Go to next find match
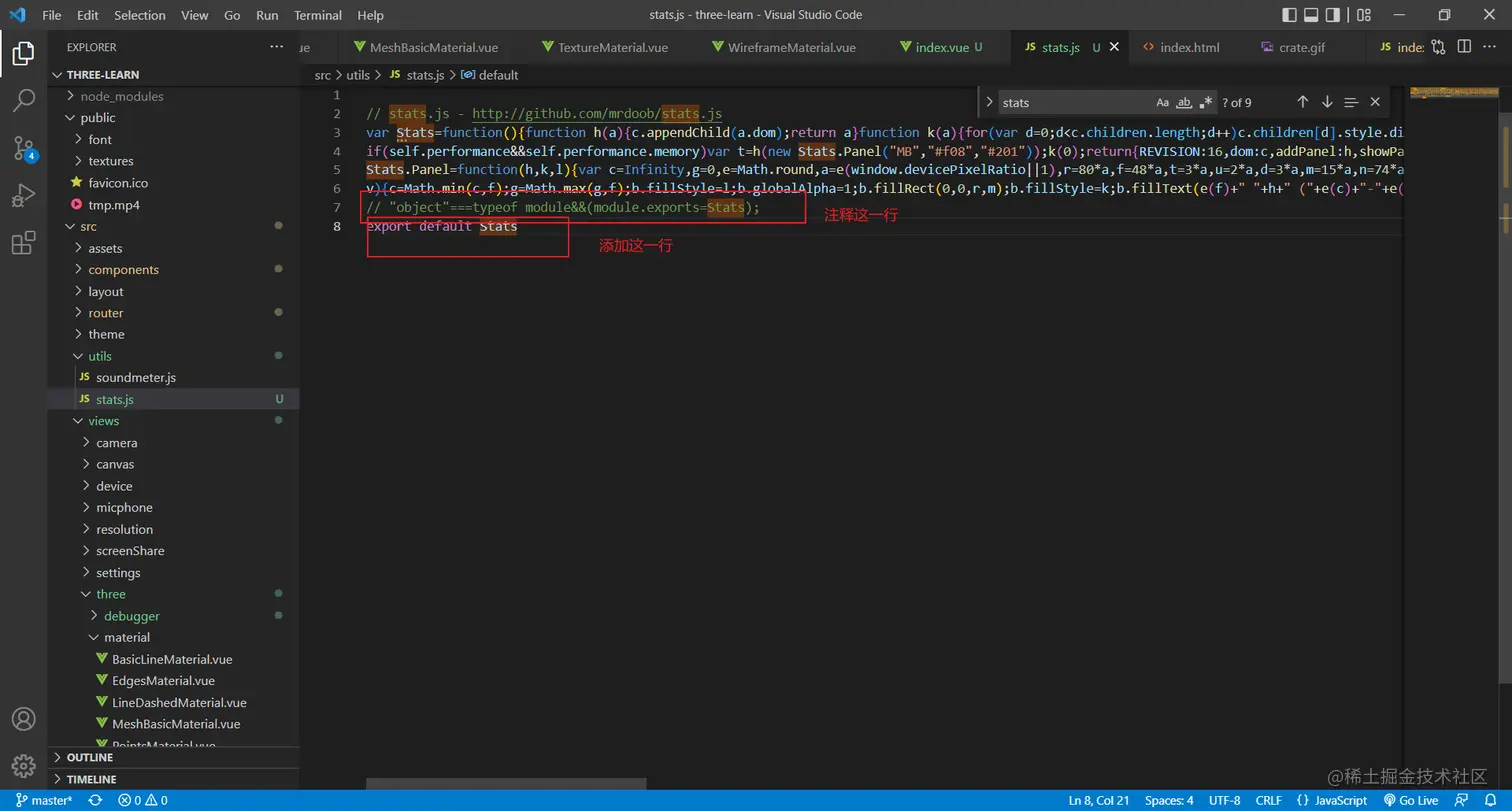Image resolution: width=1512 pixels, height=811 pixels. [1327, 102]
